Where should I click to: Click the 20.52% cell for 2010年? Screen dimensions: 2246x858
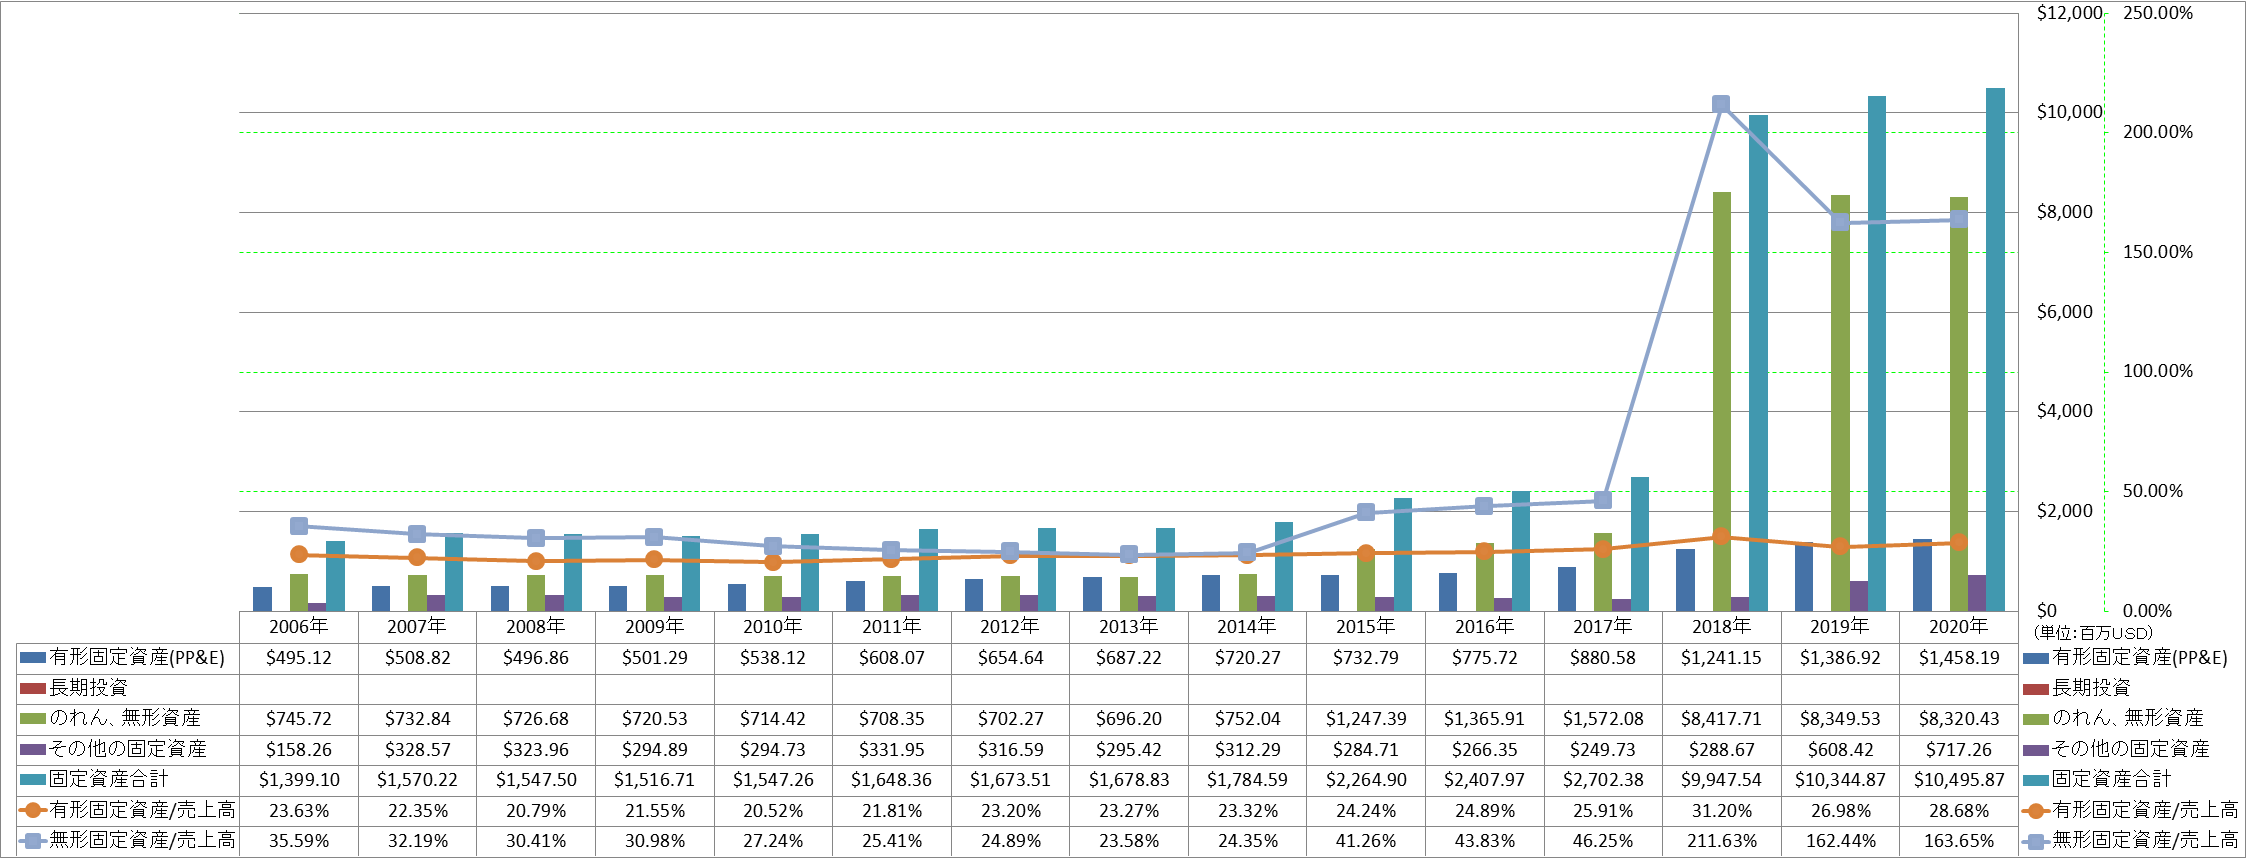pyautogui.click(x=773, y=811)
